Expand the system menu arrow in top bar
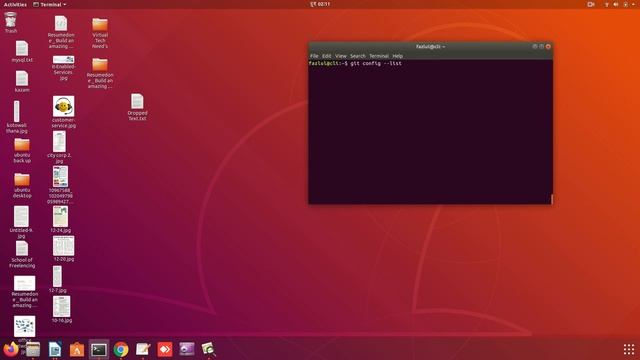This screenshot has width=640, height=360. tap(633, 4)
